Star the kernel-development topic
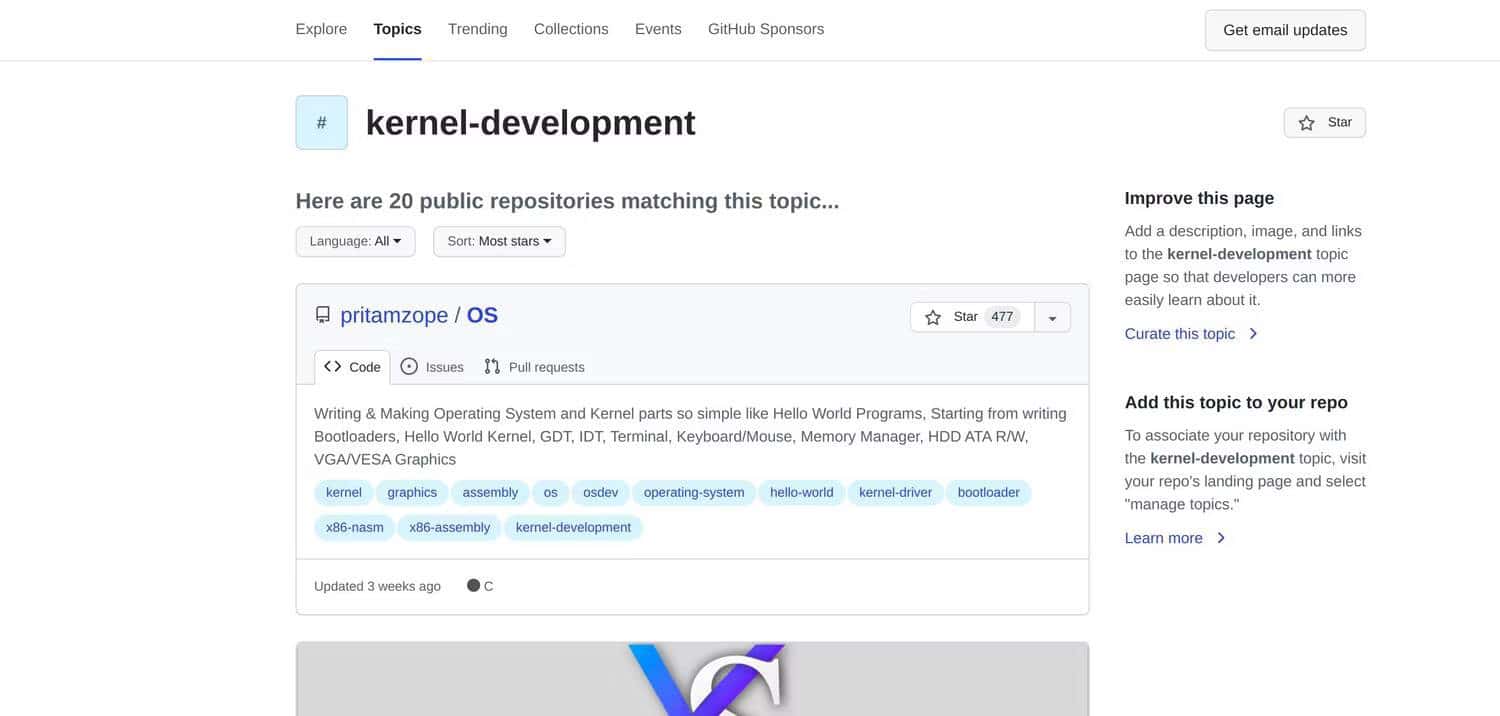Image resolution: width=1500 pixels, height=716 pixels. pos(1324,122)
